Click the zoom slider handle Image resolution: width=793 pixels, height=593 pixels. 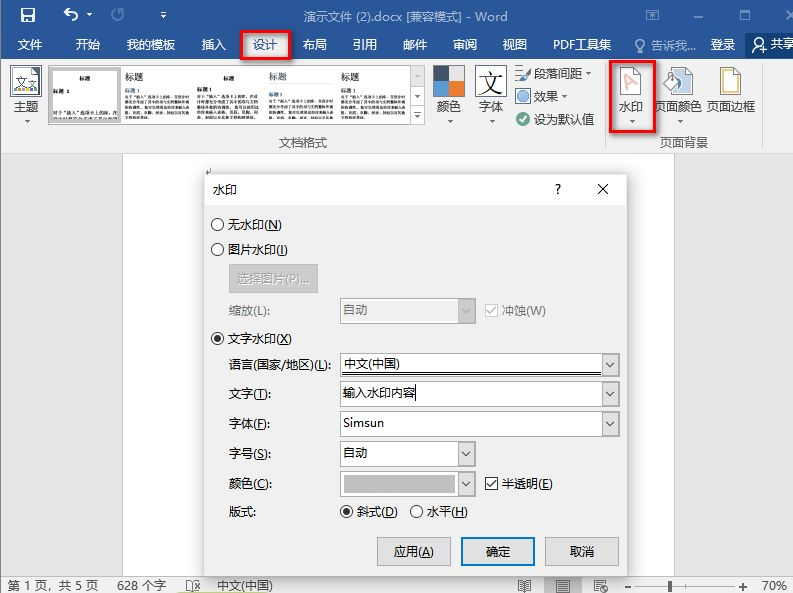[670, 586]
